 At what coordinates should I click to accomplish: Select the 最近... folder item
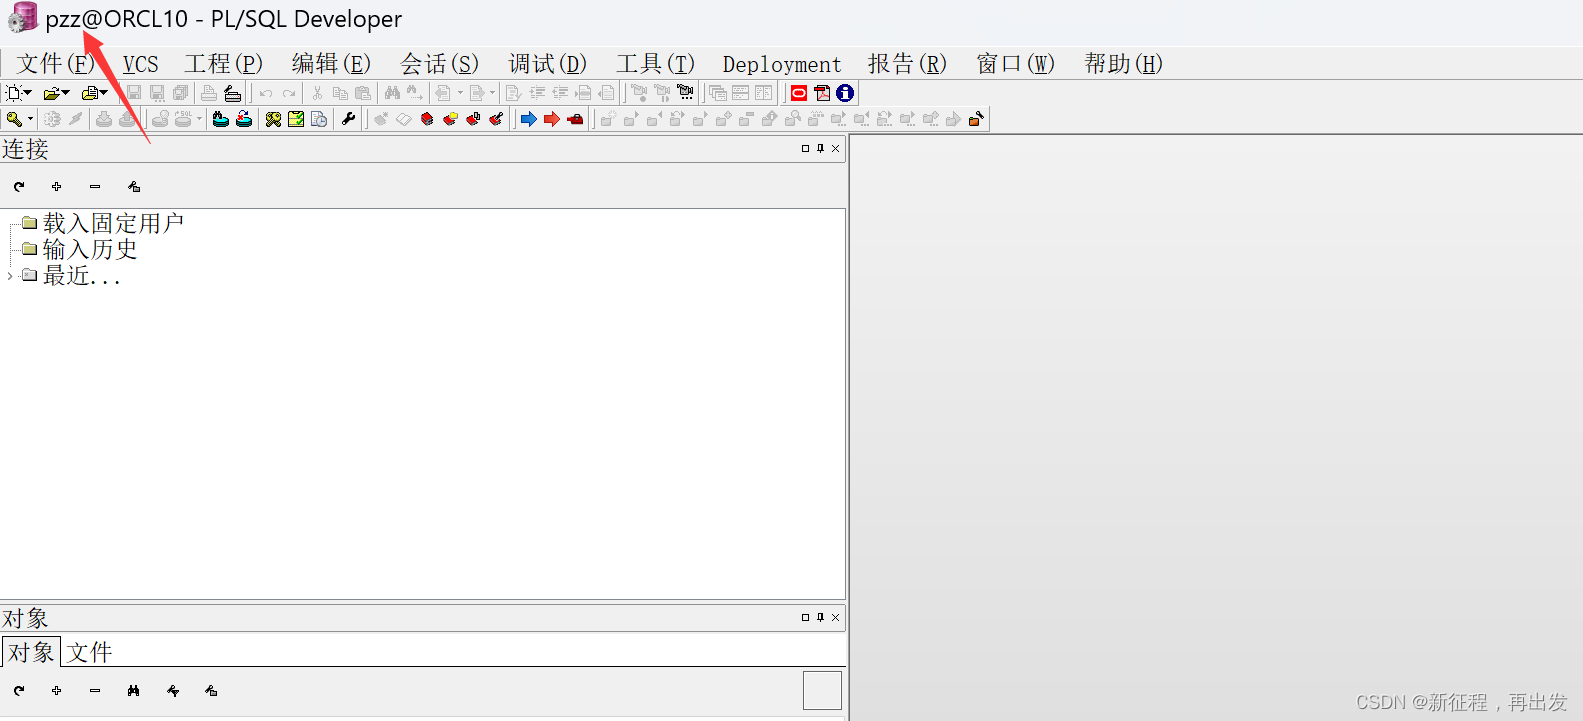[x=82, y=276]
